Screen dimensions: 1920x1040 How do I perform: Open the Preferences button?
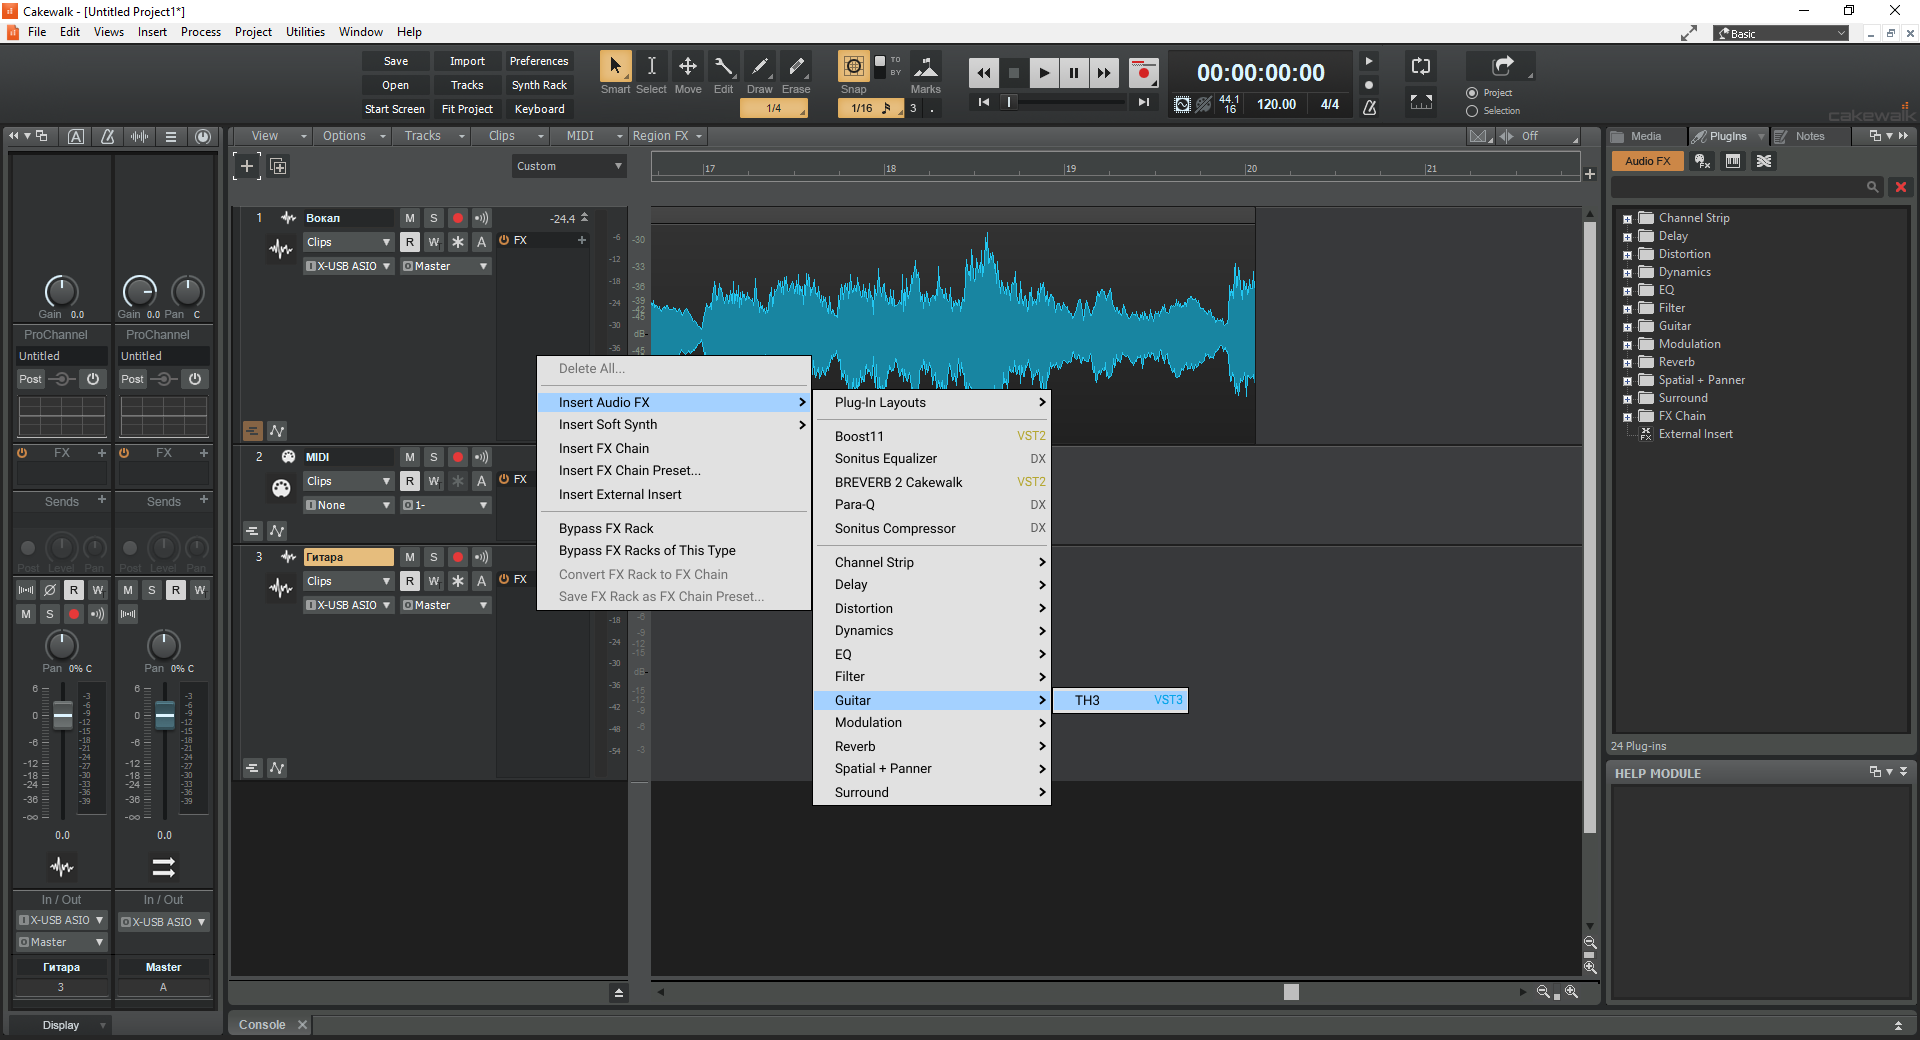click(539, 61)
